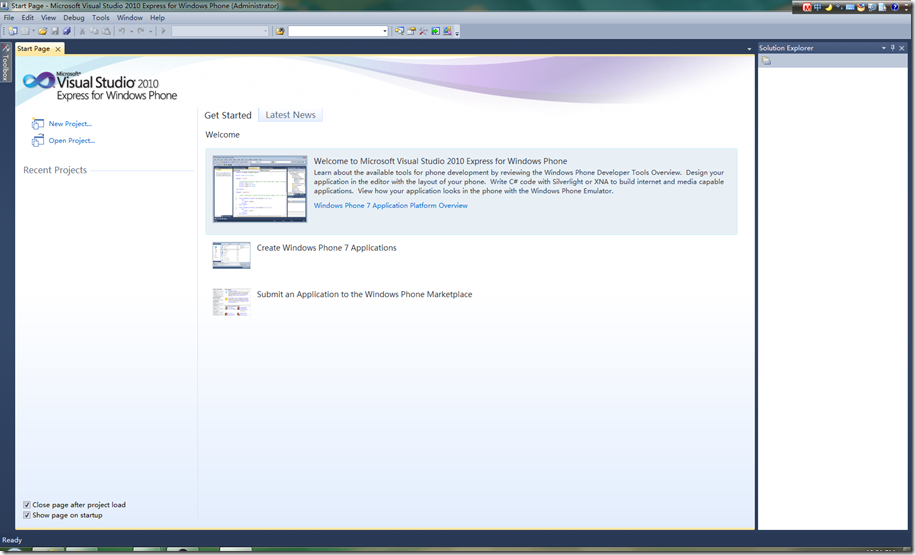Image resolution: width=915 pixels, height=555 pixels.
Task: Click the Welcome heading text
Action: pyautogui.click(x=222, y=135)
